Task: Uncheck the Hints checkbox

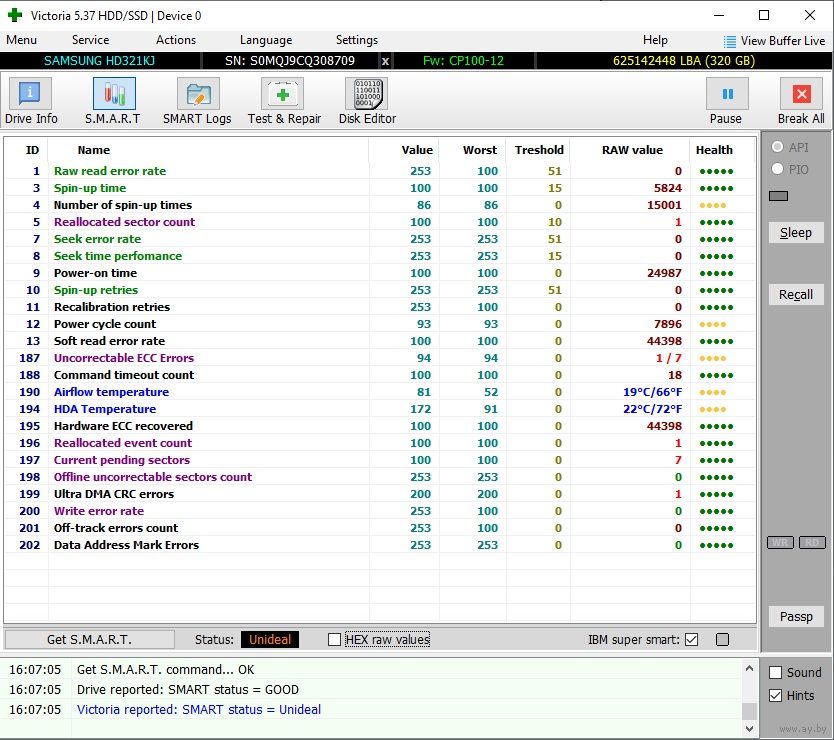Action: tap(775, 696)
